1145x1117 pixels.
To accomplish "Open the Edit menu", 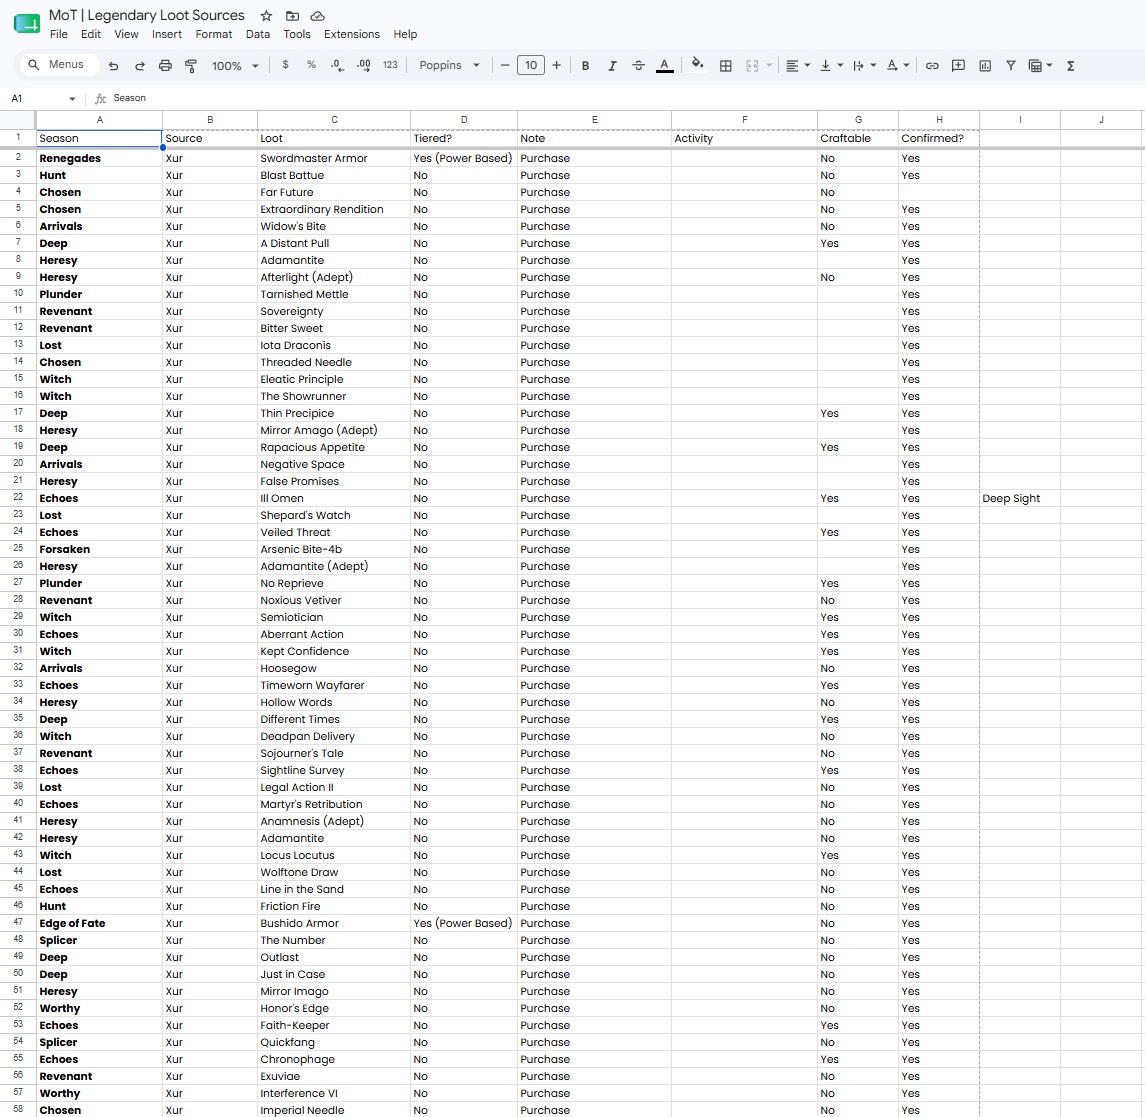I will coord(91,34).
